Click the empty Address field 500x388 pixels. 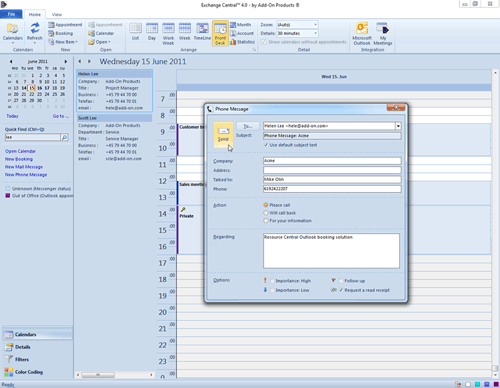(x=332, y=170)
